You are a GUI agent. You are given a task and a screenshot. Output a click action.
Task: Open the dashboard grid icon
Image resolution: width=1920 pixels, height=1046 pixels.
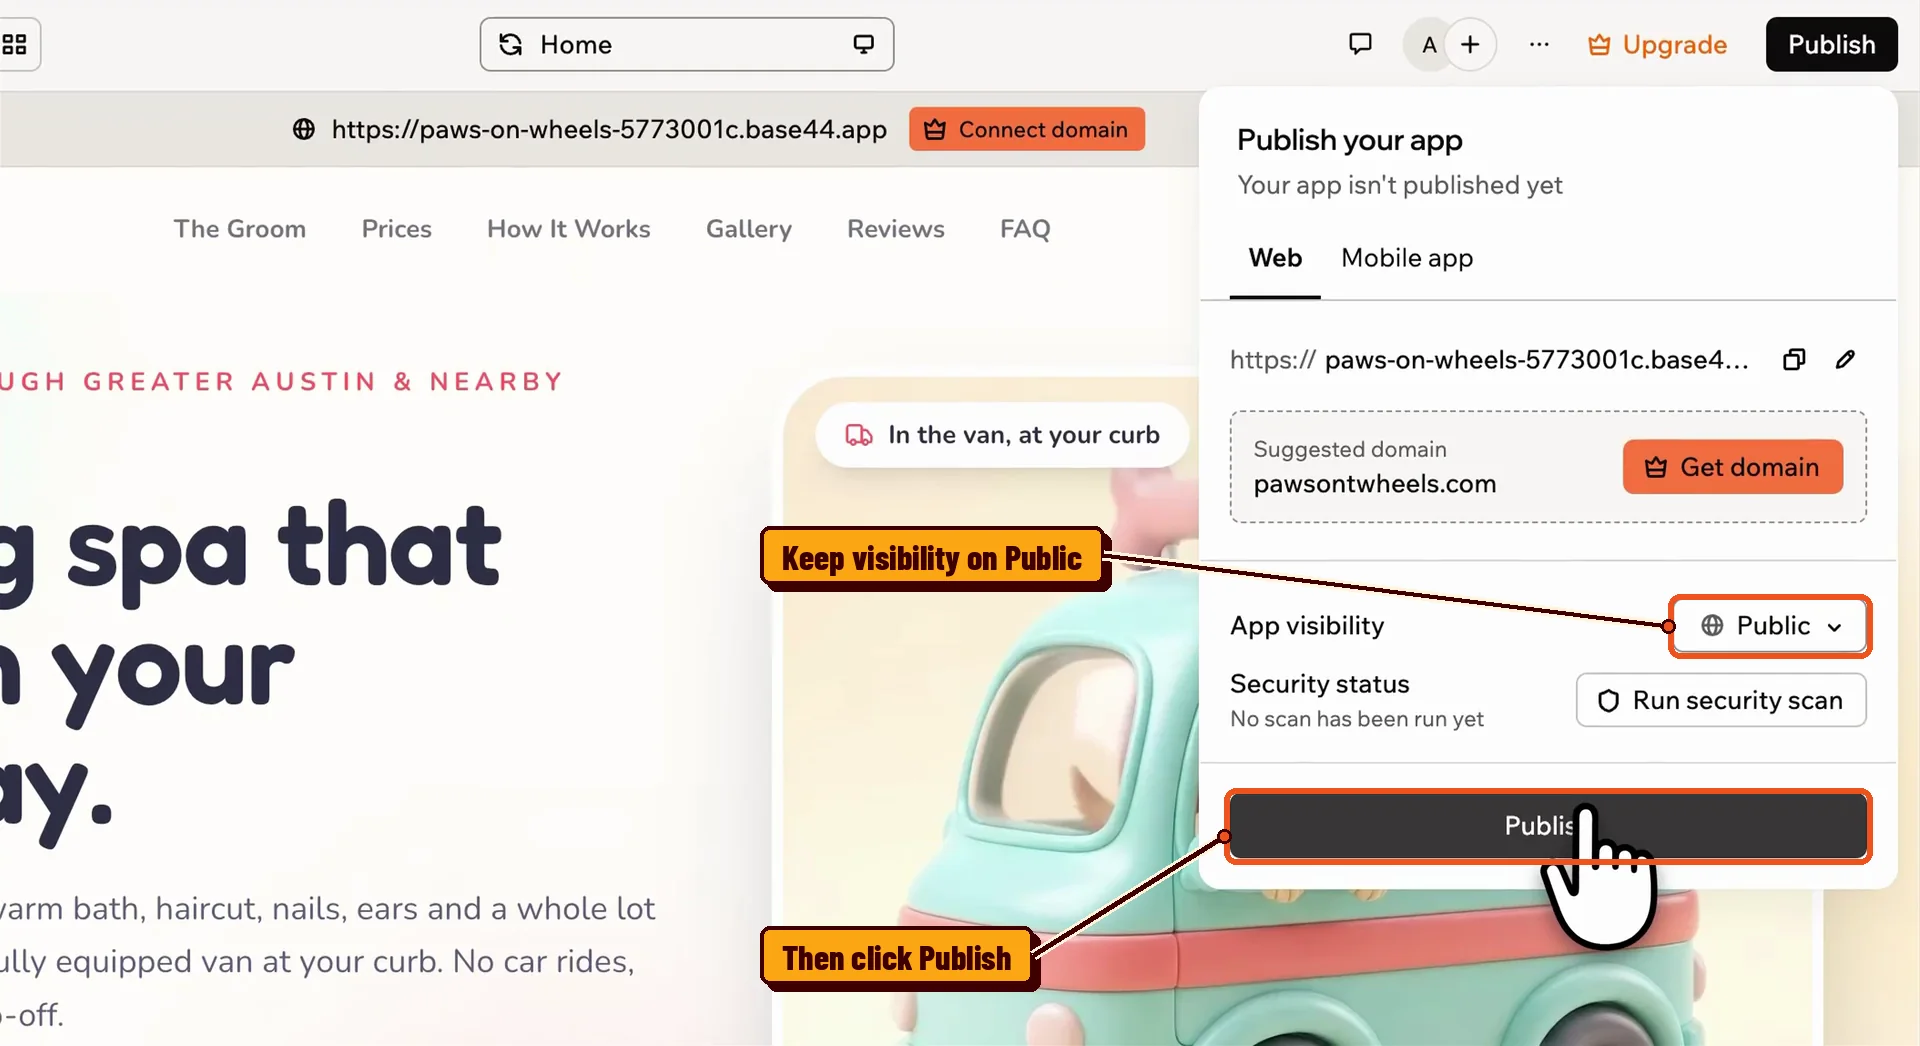click(x=14, y=44)
